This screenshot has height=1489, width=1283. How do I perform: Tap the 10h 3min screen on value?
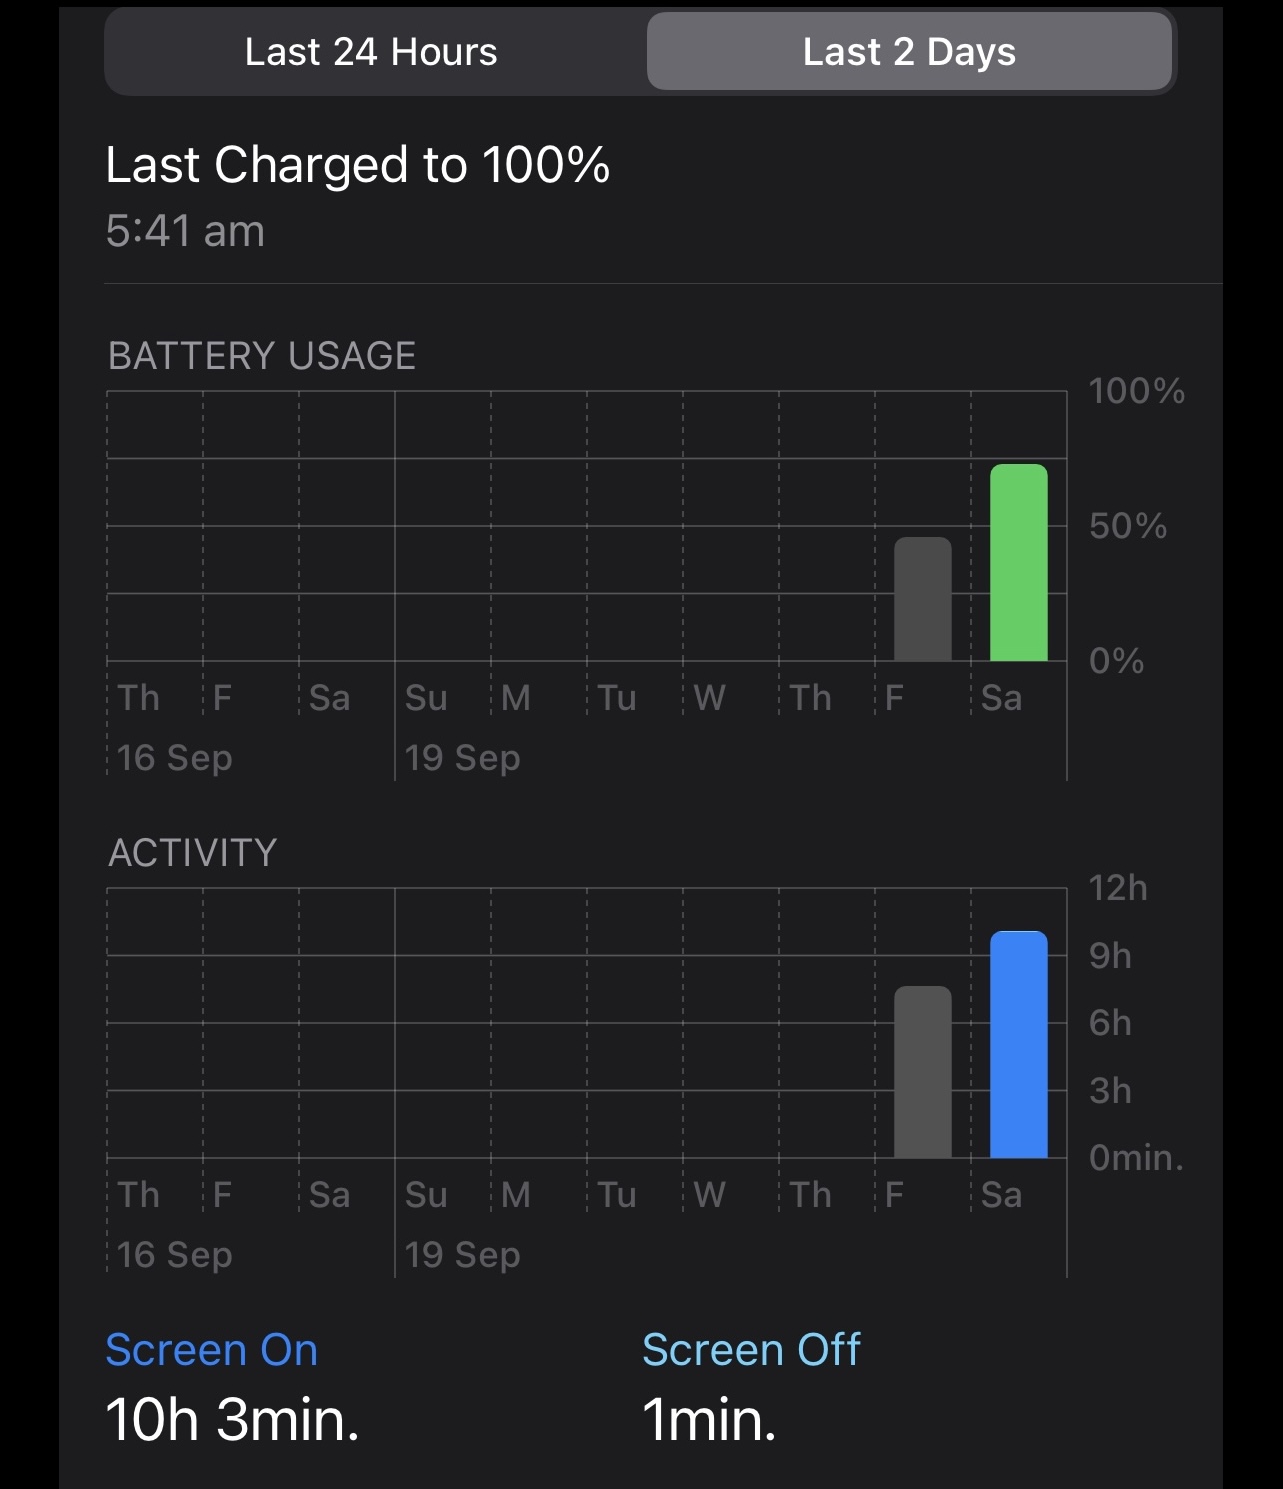coord(232,1419)
